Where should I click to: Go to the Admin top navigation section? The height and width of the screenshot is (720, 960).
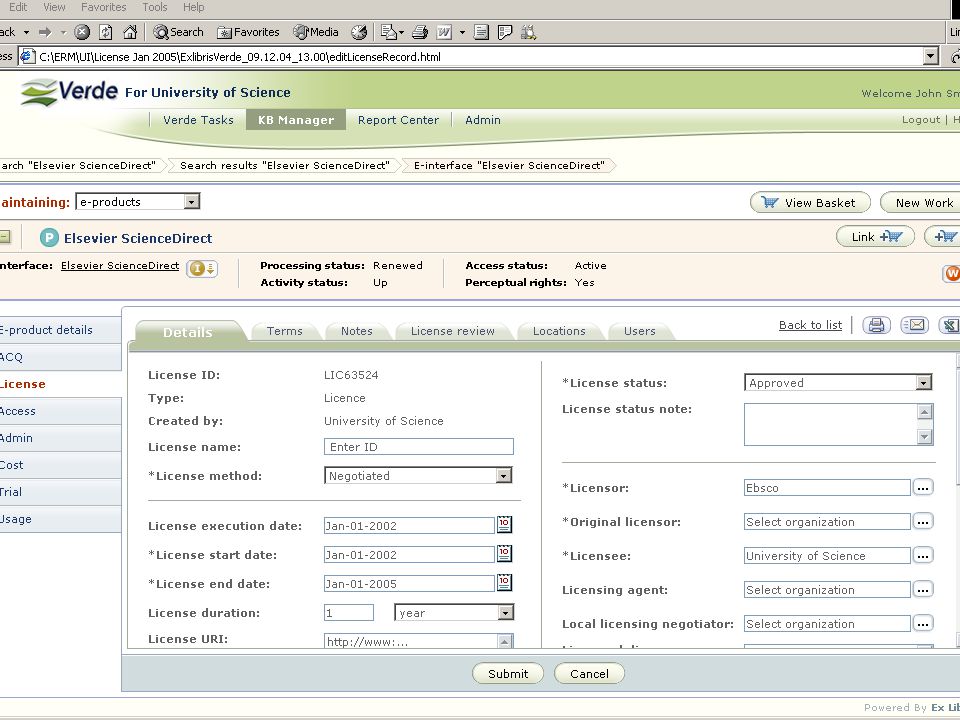482,120
